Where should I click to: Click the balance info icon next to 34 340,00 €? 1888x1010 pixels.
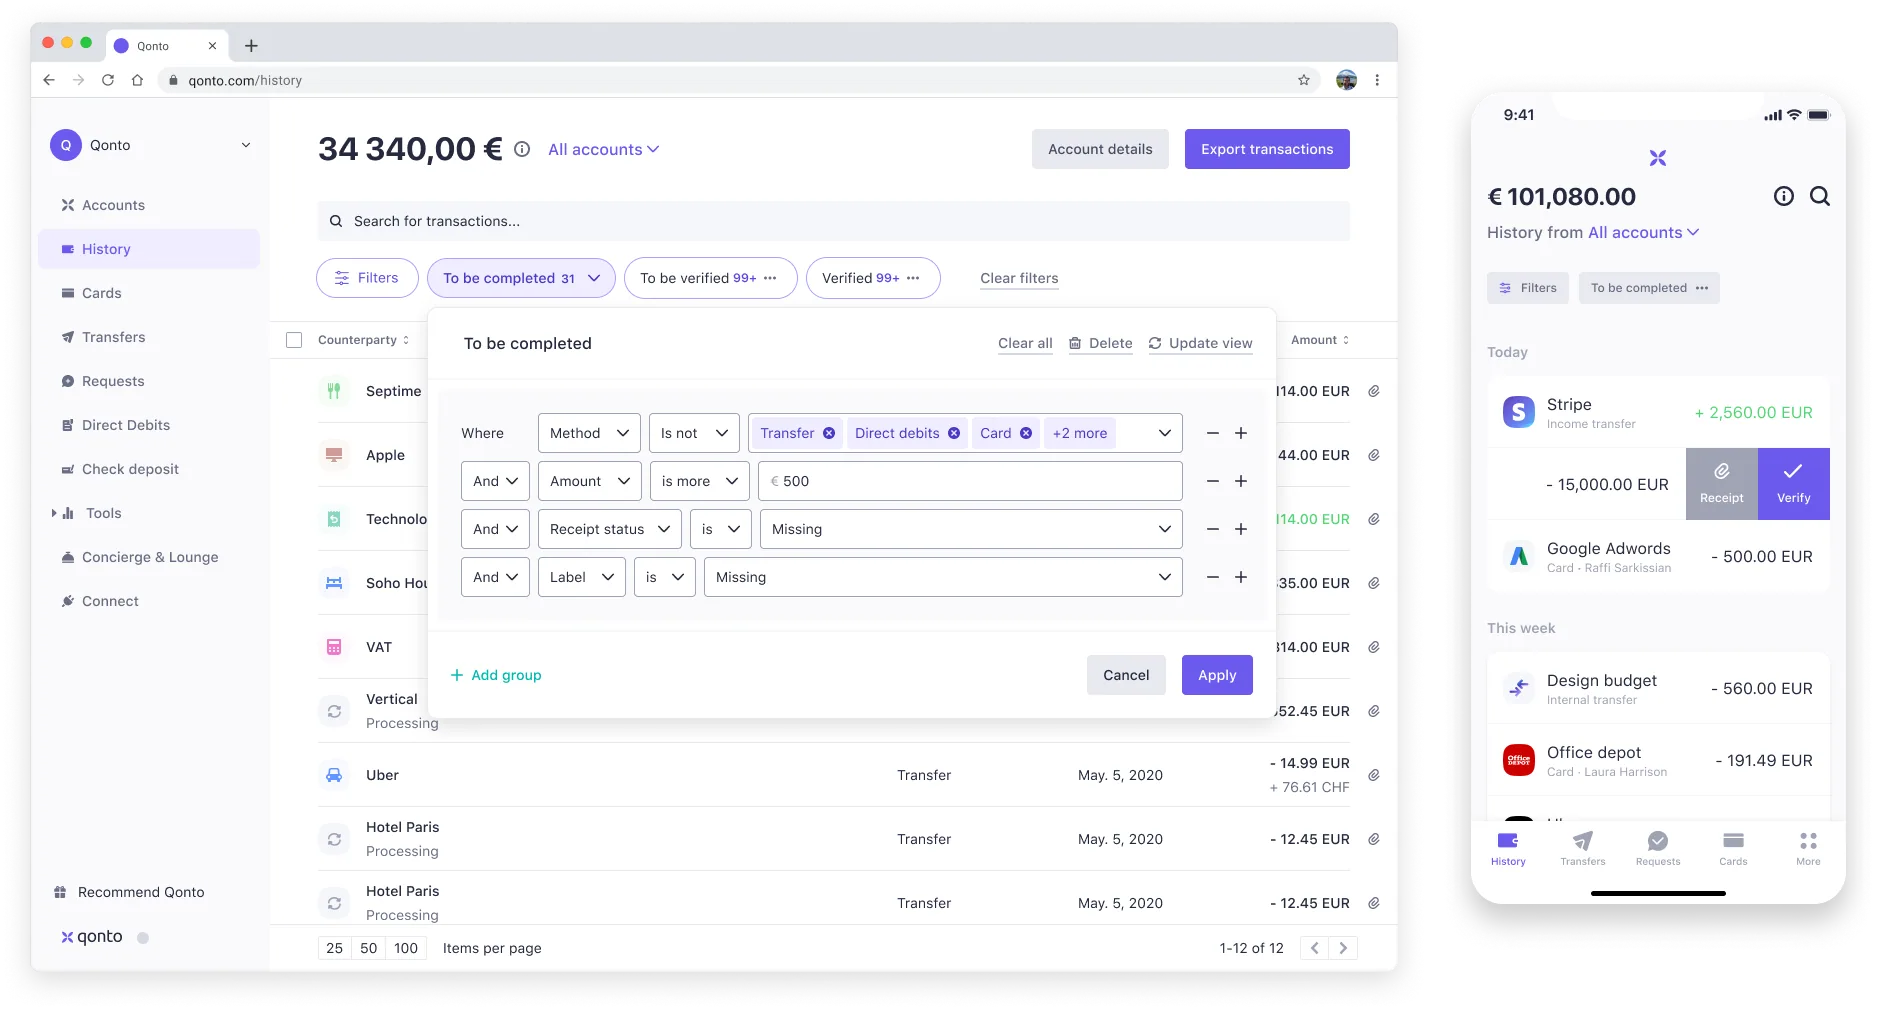click(x=522, y=149)
